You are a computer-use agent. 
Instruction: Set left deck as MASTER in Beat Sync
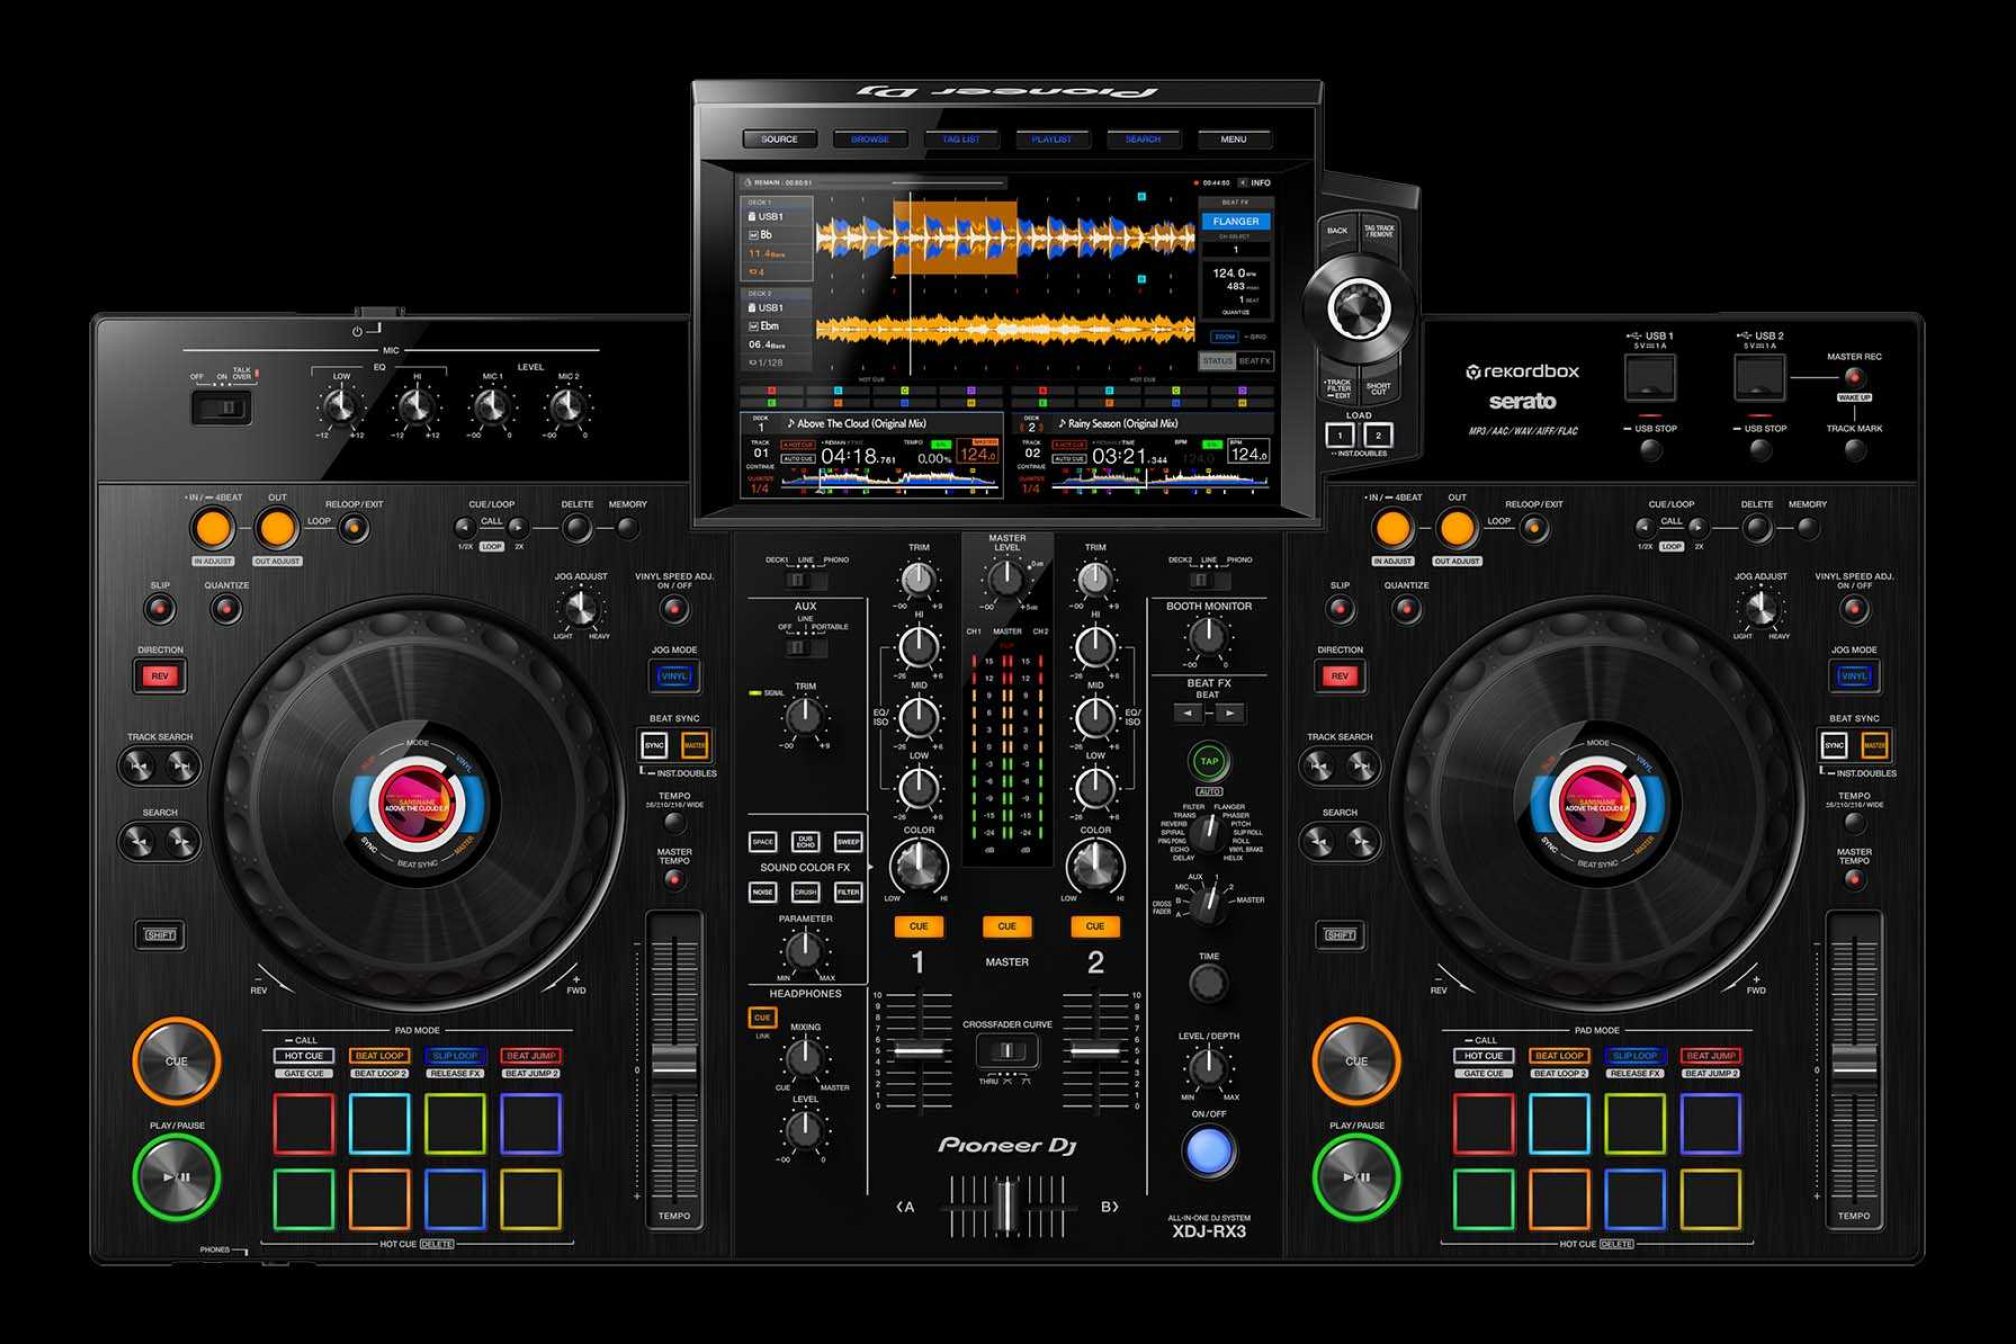695,745
